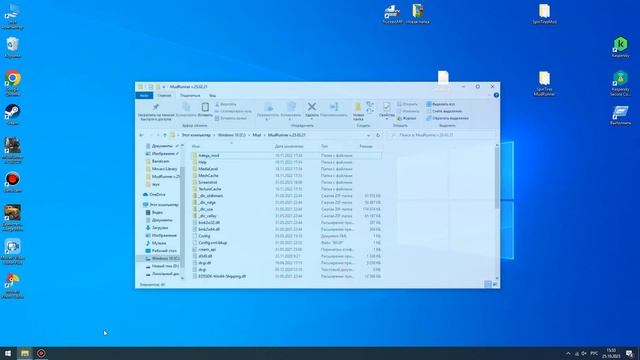Open Kaspersky Secure Connection desktop icon
The height and width of the screenshot is (360, 640).
point(620,83)
